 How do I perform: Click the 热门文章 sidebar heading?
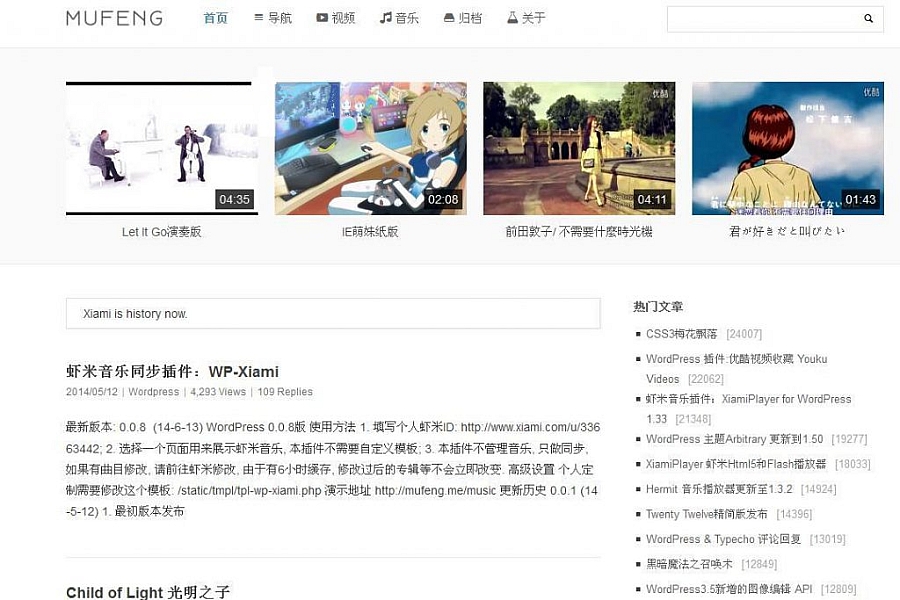tap(658, 307)
